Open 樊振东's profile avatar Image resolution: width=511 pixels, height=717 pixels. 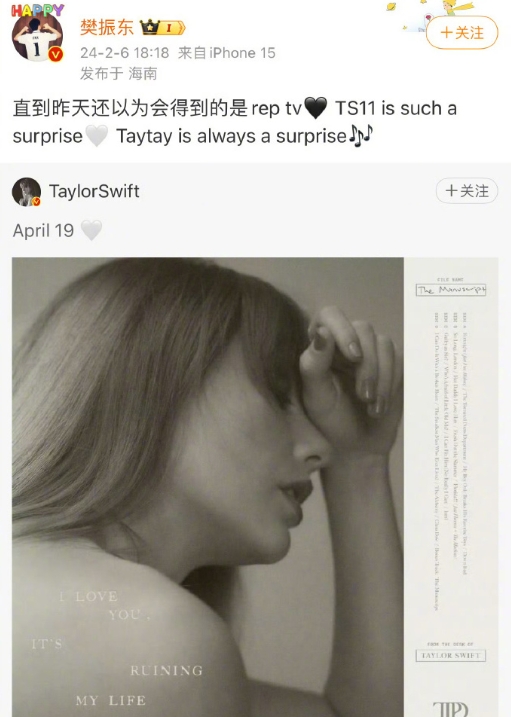point(37,38)
